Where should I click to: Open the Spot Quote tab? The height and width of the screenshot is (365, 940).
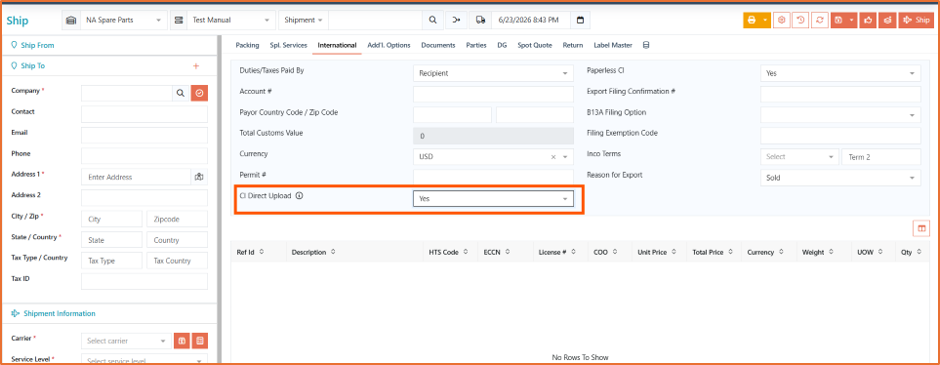[535, 45]
